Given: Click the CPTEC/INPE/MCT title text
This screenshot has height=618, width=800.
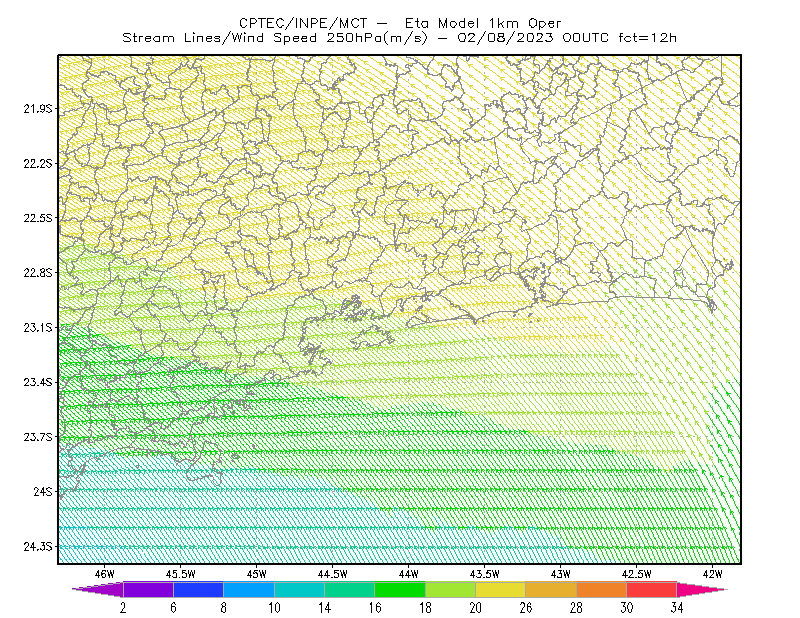Looking at the screenshot, I should click(x=303, y=23).
